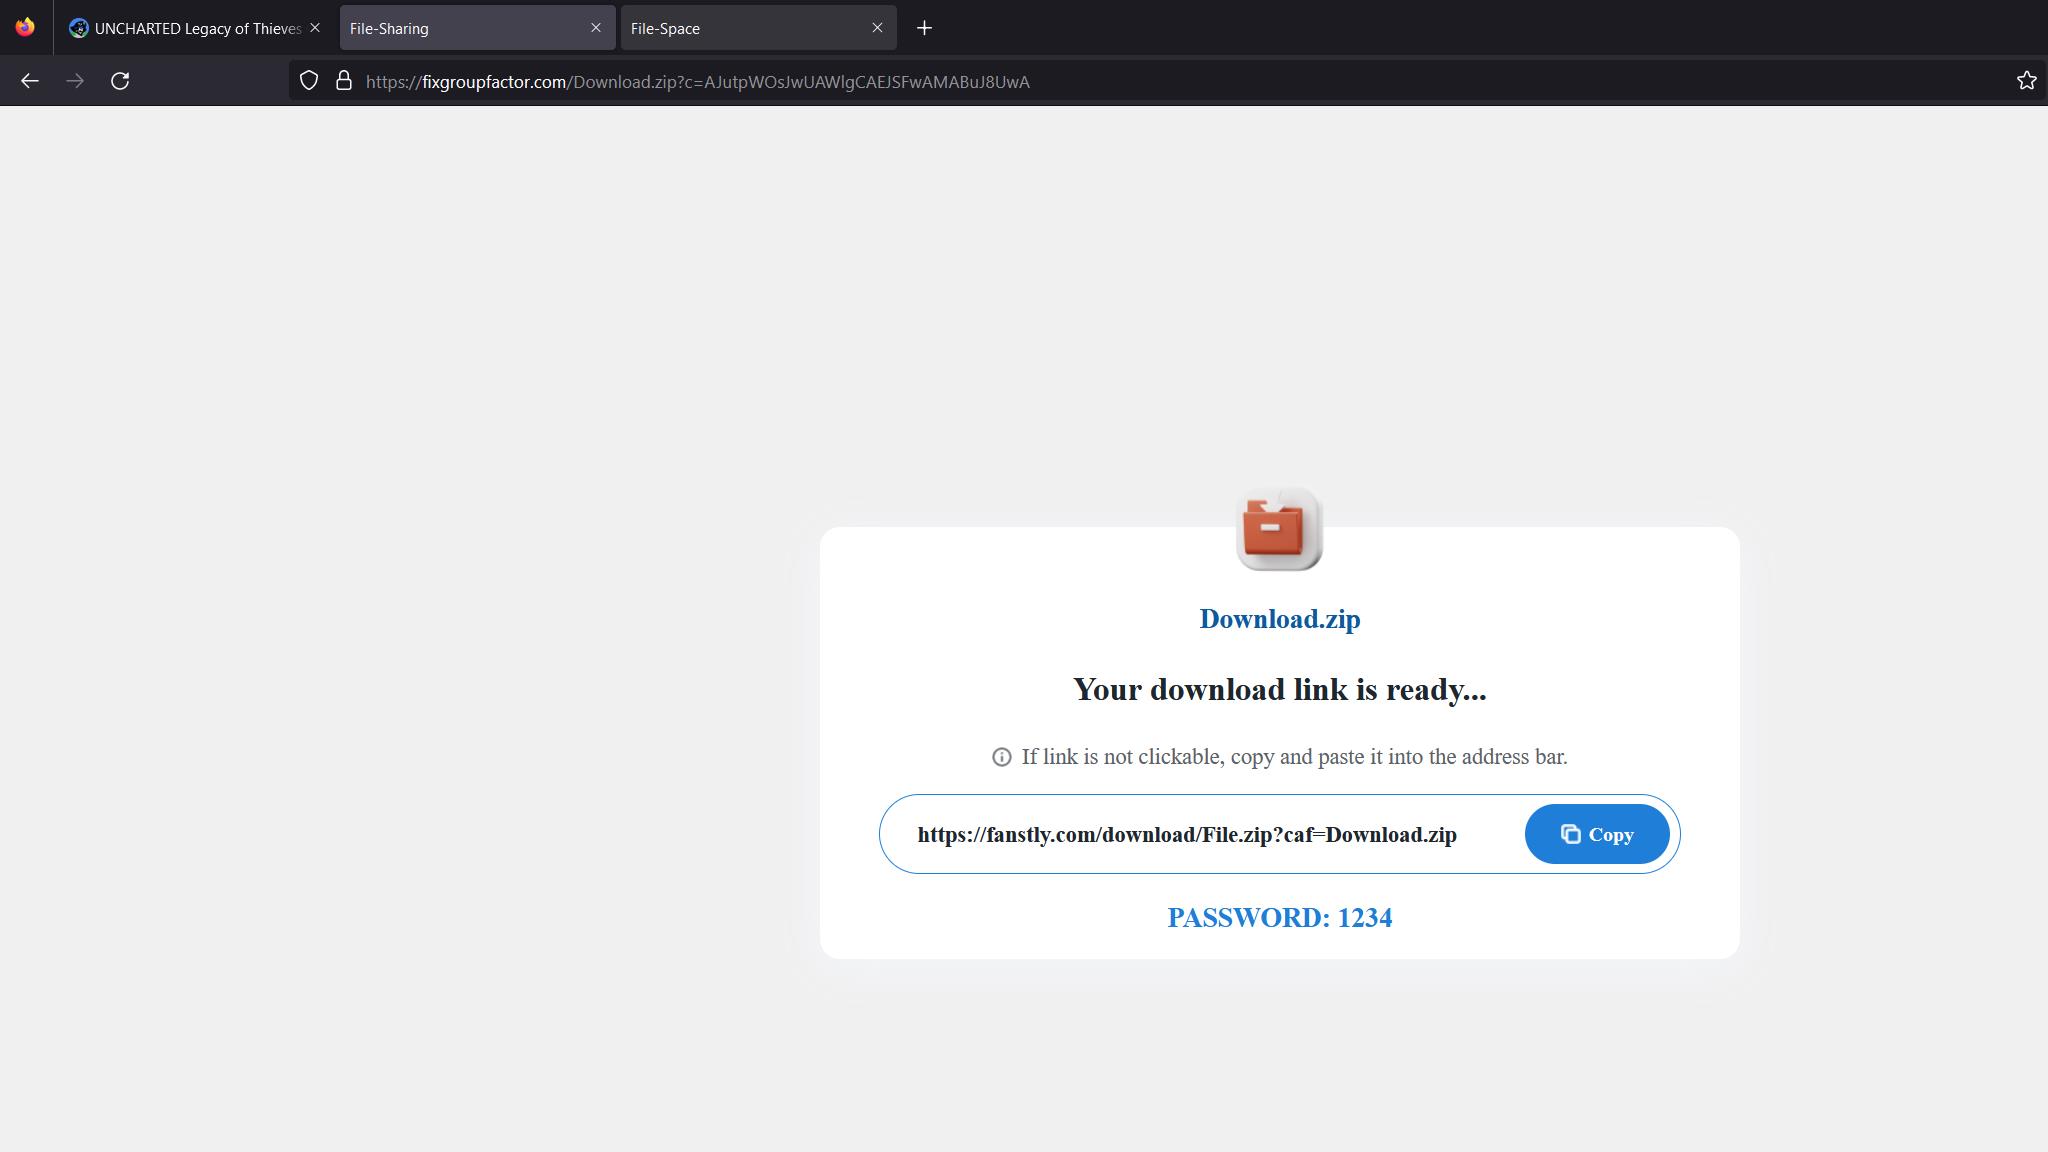
Task: Select the File-Sharing tab
Action: [460, 28]
